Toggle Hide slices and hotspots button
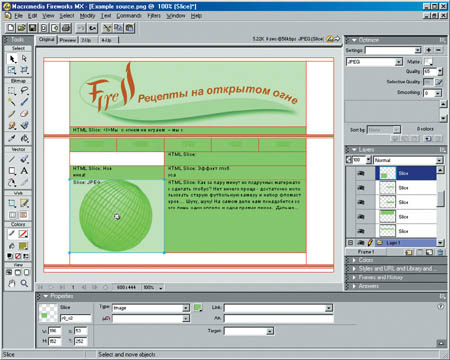Viewport: 450px width, 360px height. (x=12, y=215)
